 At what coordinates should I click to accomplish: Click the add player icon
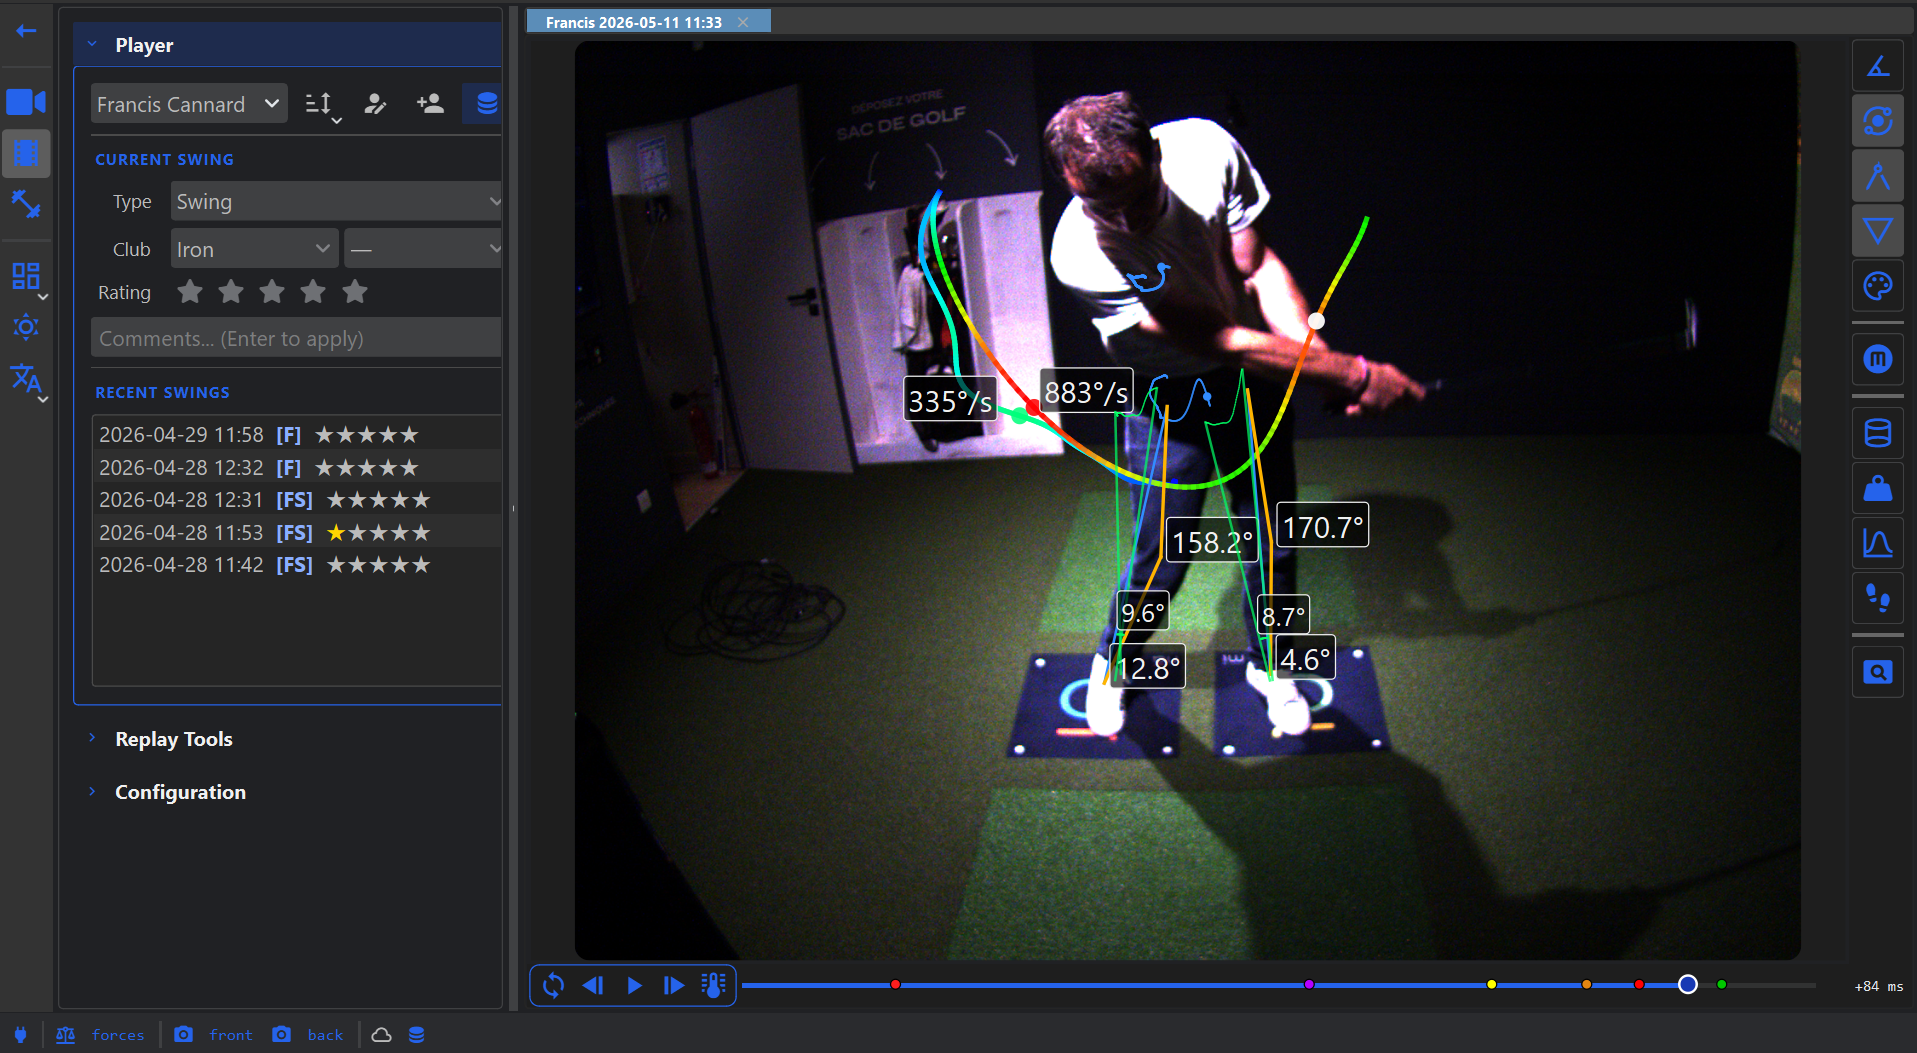(430, 104)
